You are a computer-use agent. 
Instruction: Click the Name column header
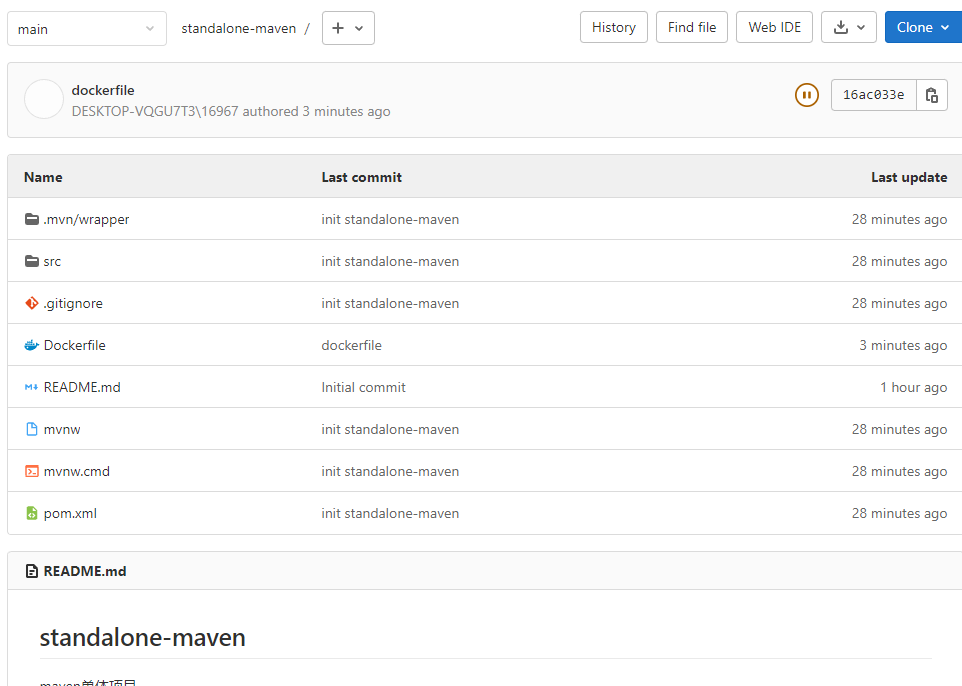coord(43,177)
